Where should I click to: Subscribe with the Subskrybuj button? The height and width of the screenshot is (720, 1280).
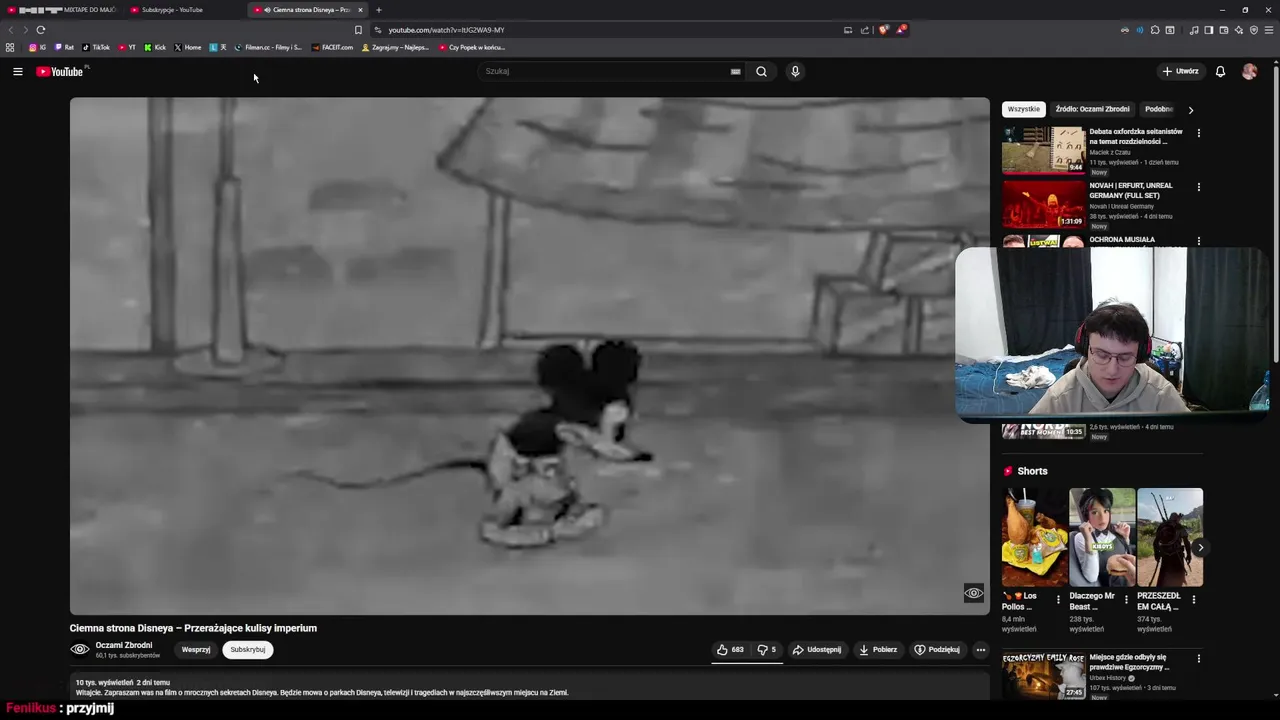(248, 649)
